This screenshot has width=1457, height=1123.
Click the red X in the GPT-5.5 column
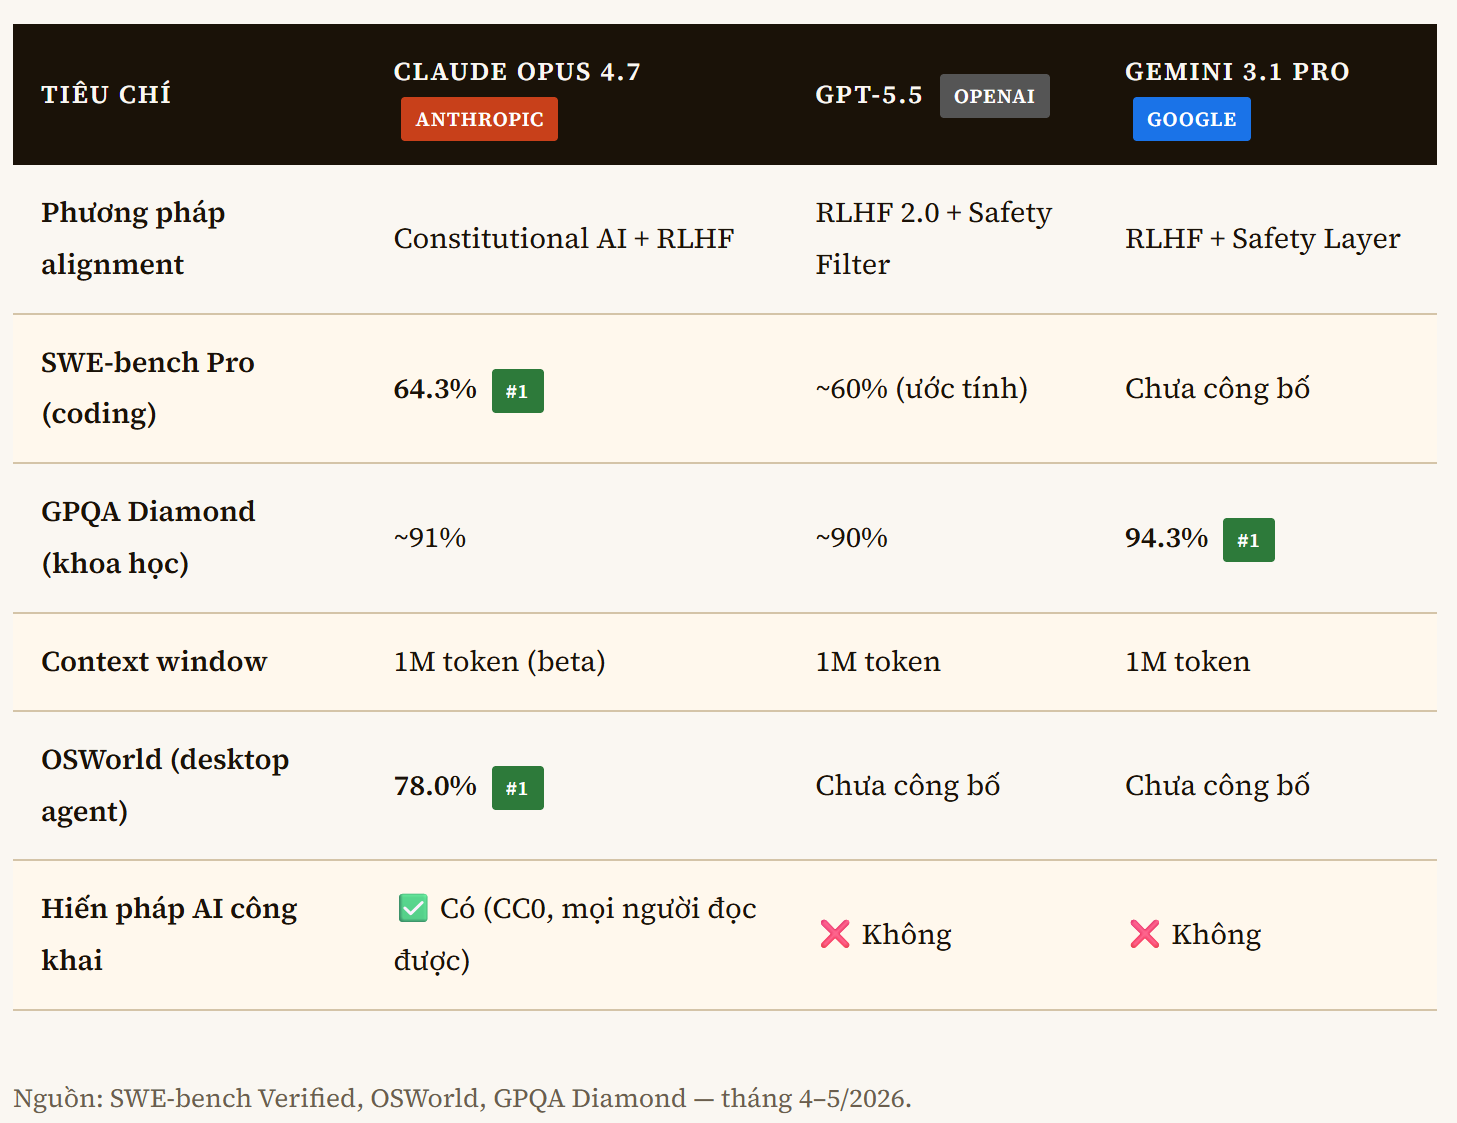coord(834,934)
